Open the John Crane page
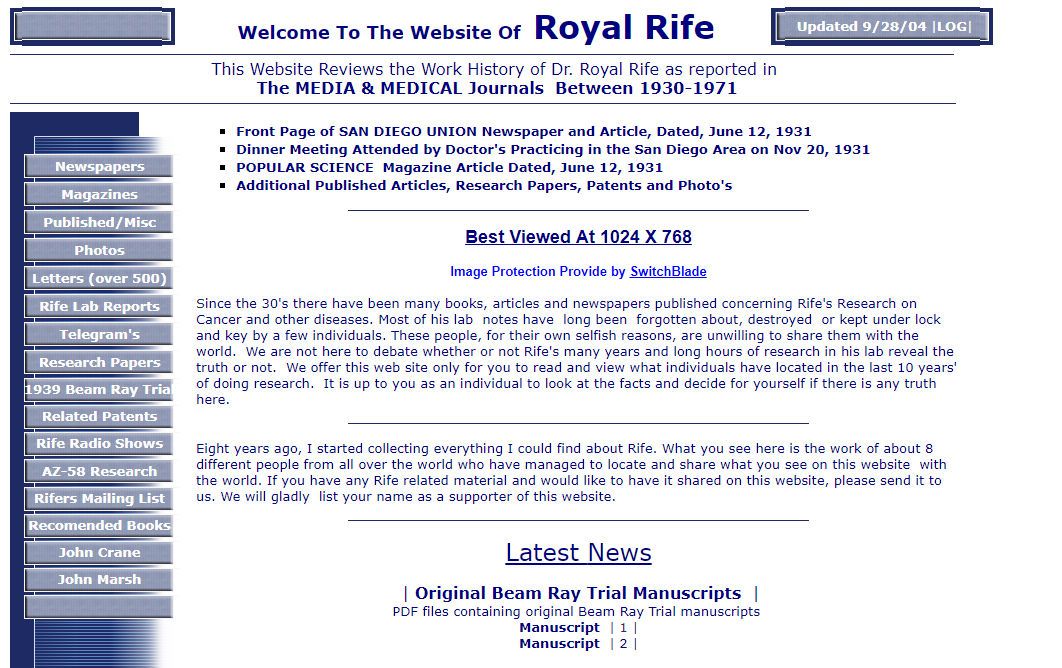1062x668 pixels. point(99,553)
